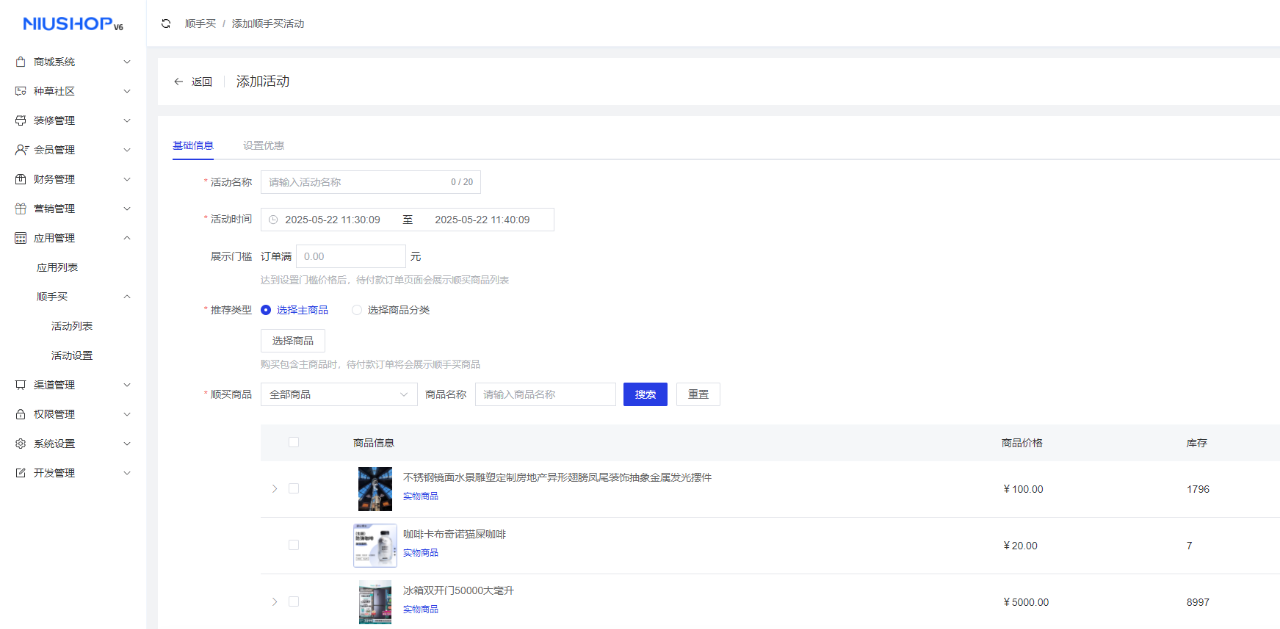Select the 选择商品分类 radio option

tap(357, 310)
